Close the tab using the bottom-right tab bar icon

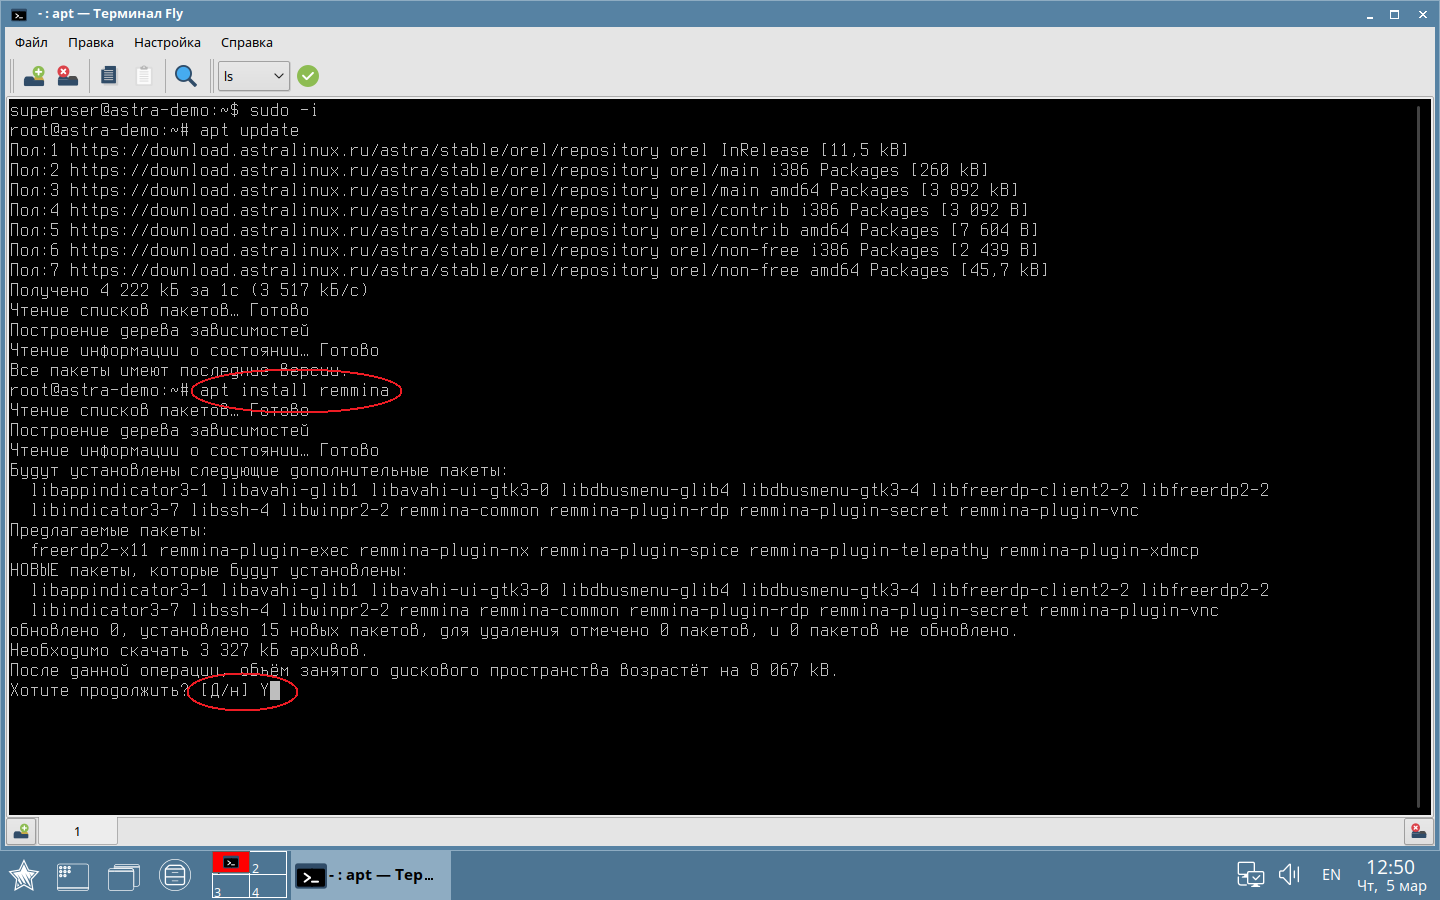(1418, 831)
